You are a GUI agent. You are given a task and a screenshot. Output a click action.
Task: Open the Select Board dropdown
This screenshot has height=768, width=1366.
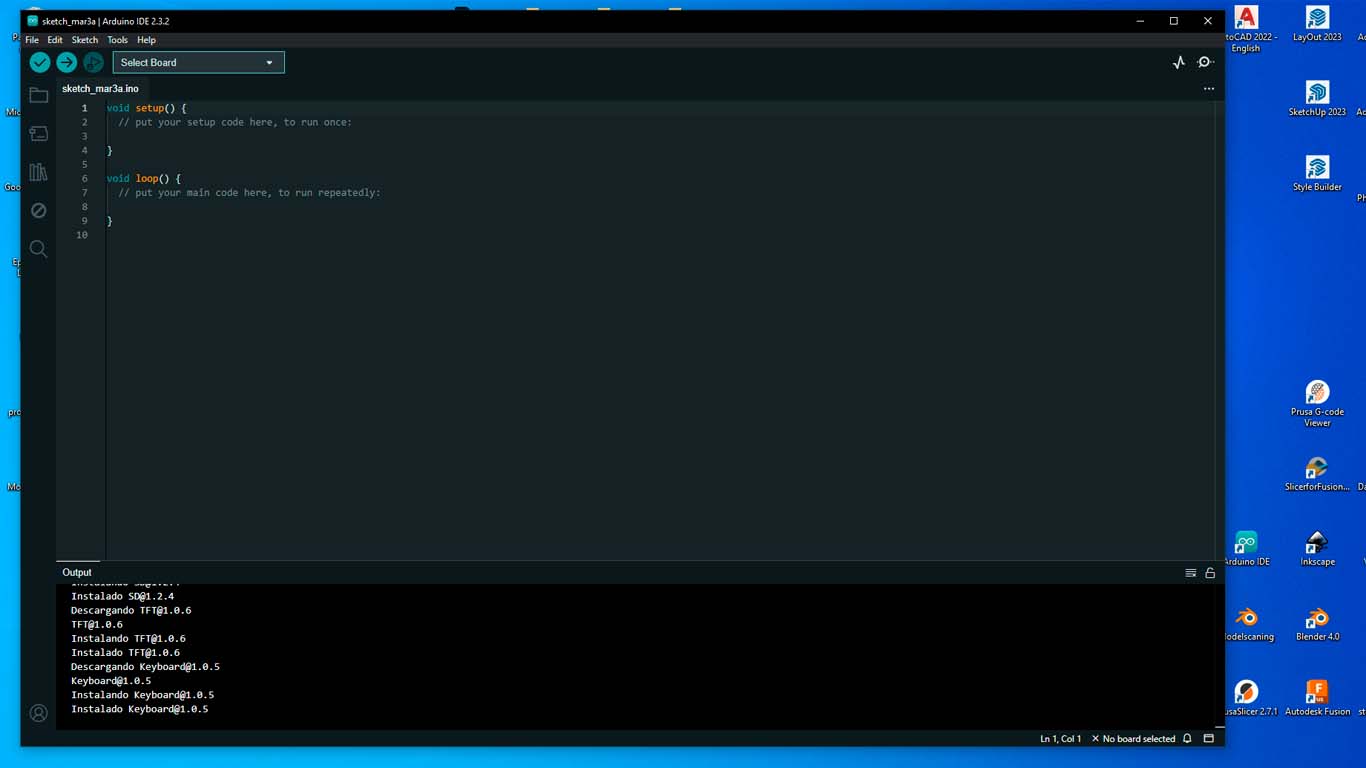coord(198,62)
